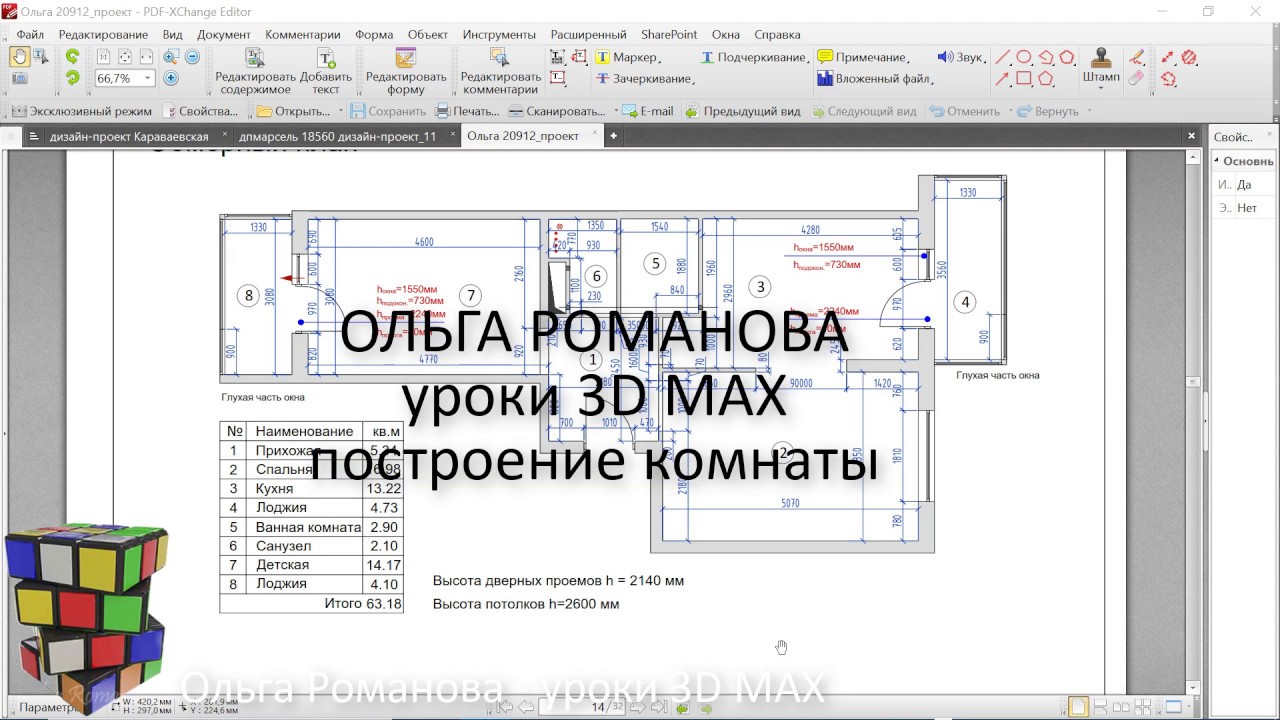The height and width of the screenshot is (720, 1280).
Task: Select the Perimeter measurement tool
Action: coord(1168,78)
